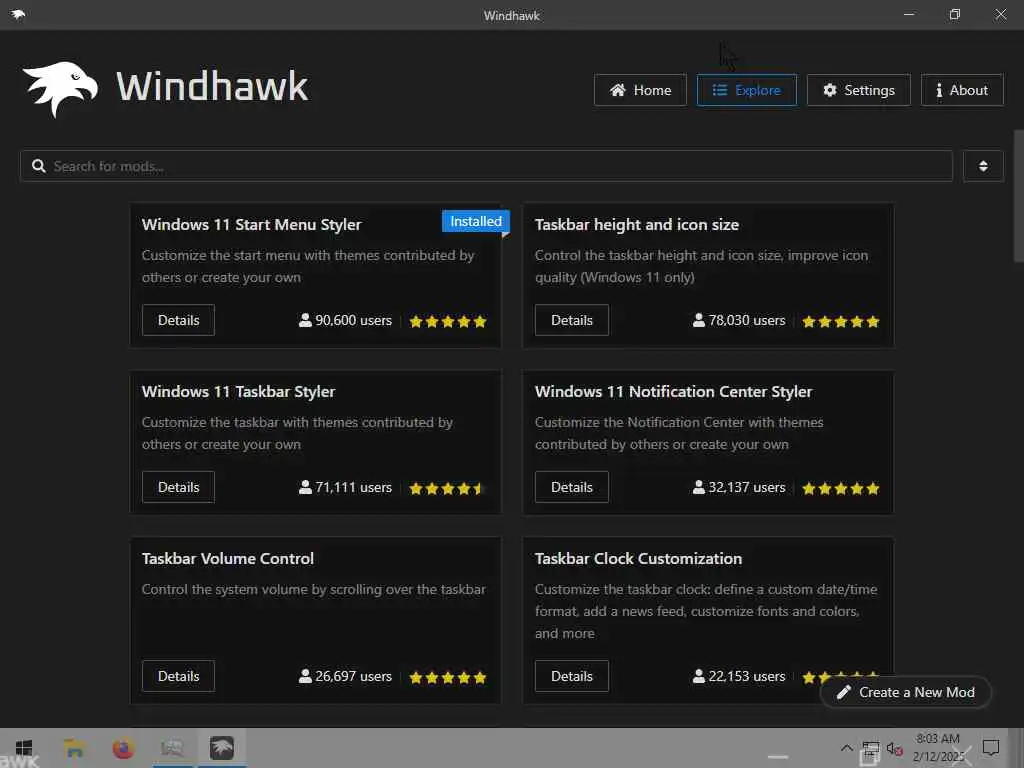Open Details for Windows 11 Start Menu Styler
The height and width of the screenshot is (768, 1024).
(178, 320)
